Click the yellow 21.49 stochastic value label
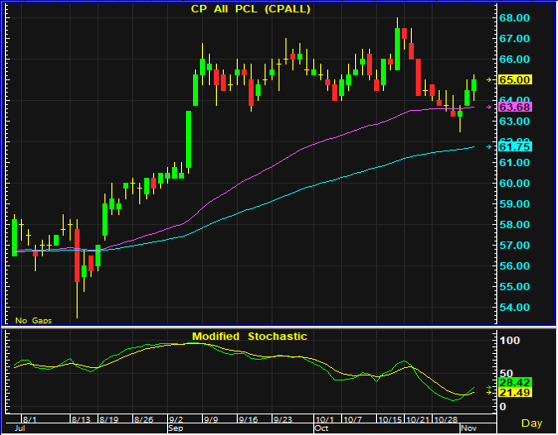This screenshot has width=558, height=435. click(515, 392)
